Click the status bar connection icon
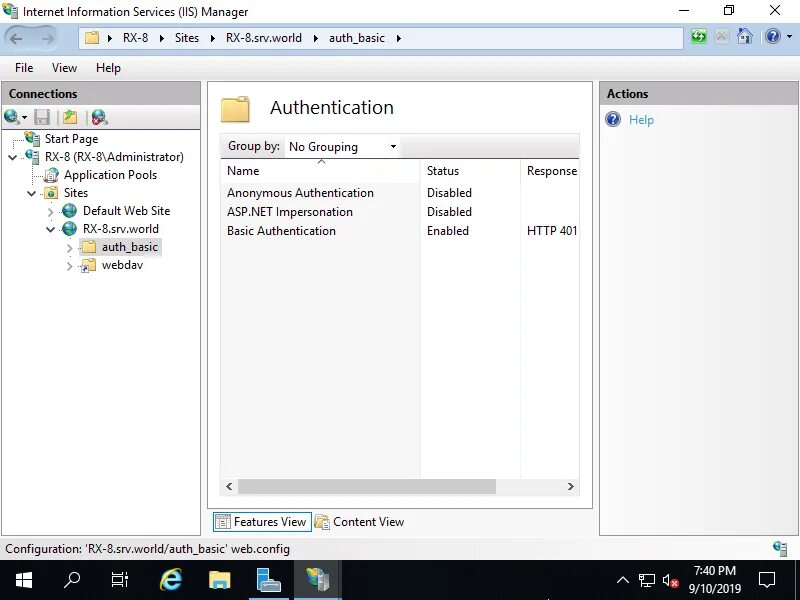This screenshot has height=600, width=800. [780, 548]
